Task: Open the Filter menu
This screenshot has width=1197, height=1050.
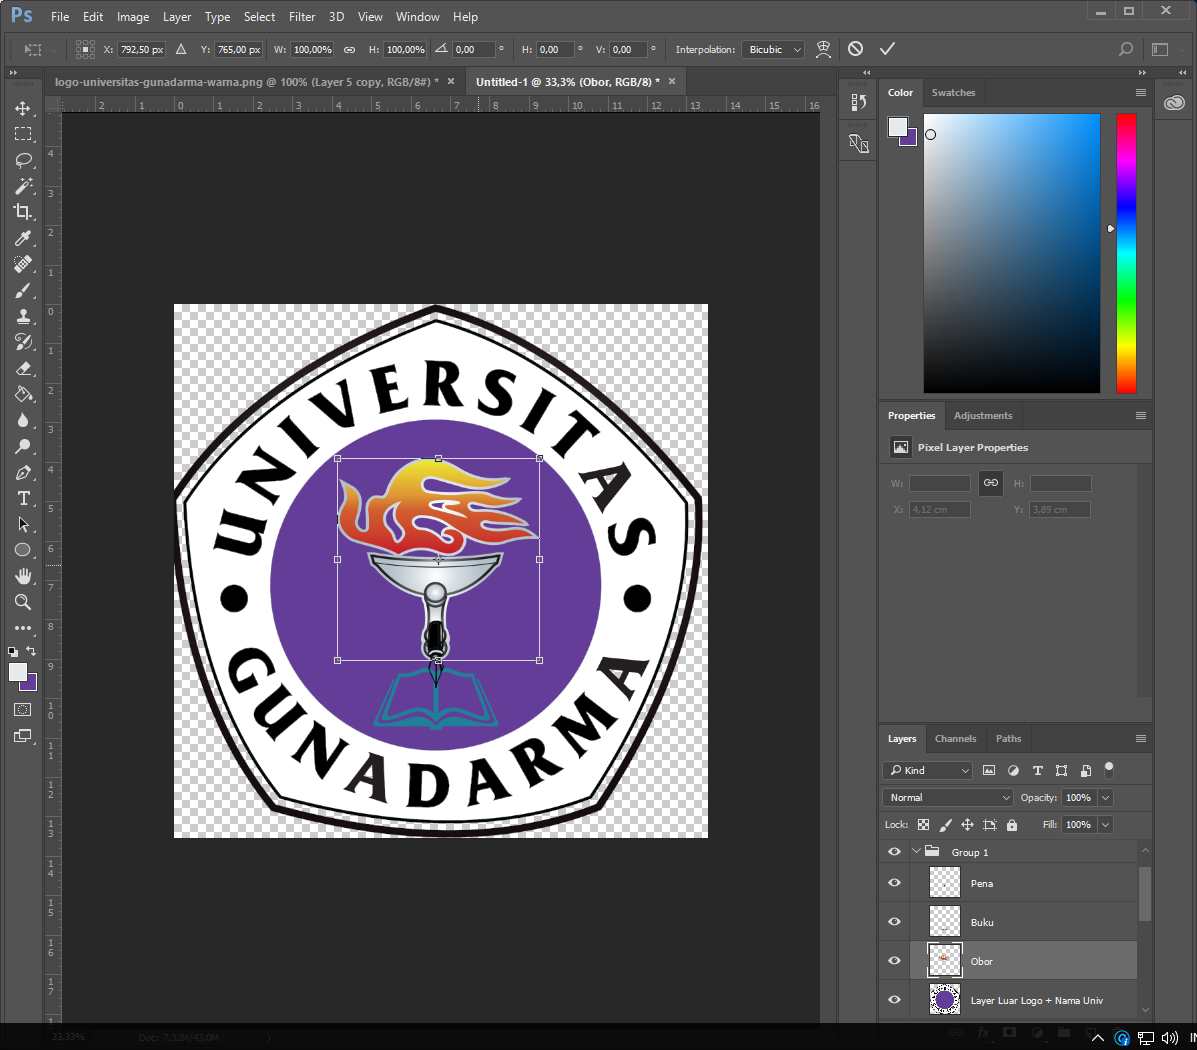Action: (x=301, y=16)
